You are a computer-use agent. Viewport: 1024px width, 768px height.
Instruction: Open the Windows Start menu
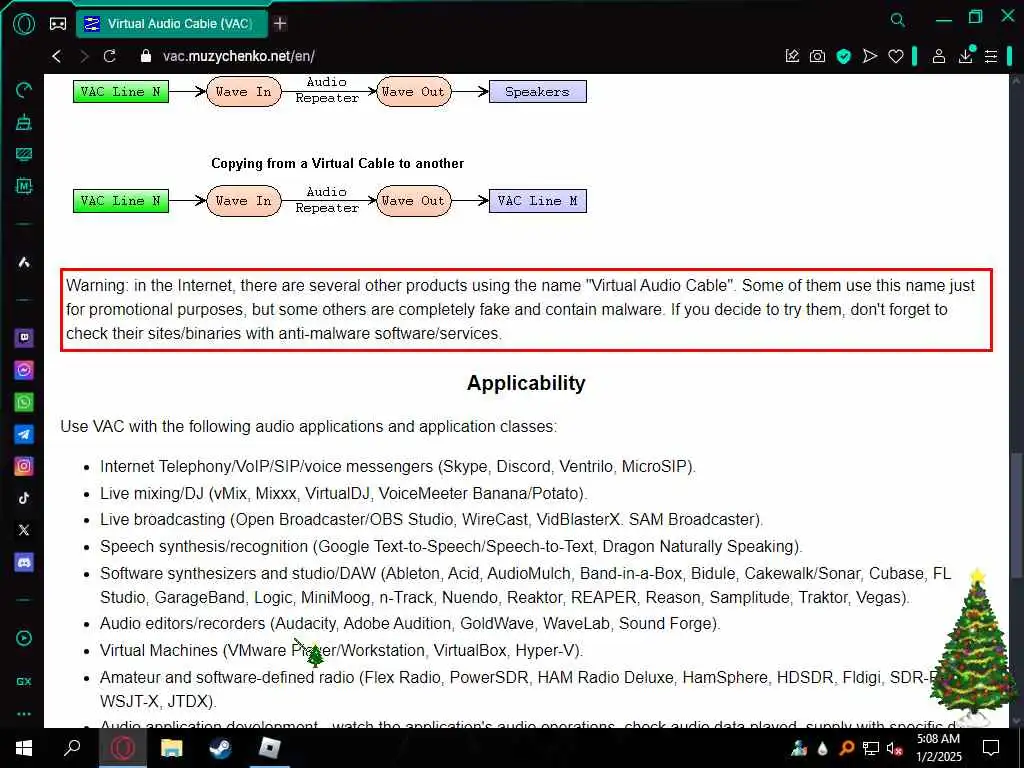click(24, 748)
